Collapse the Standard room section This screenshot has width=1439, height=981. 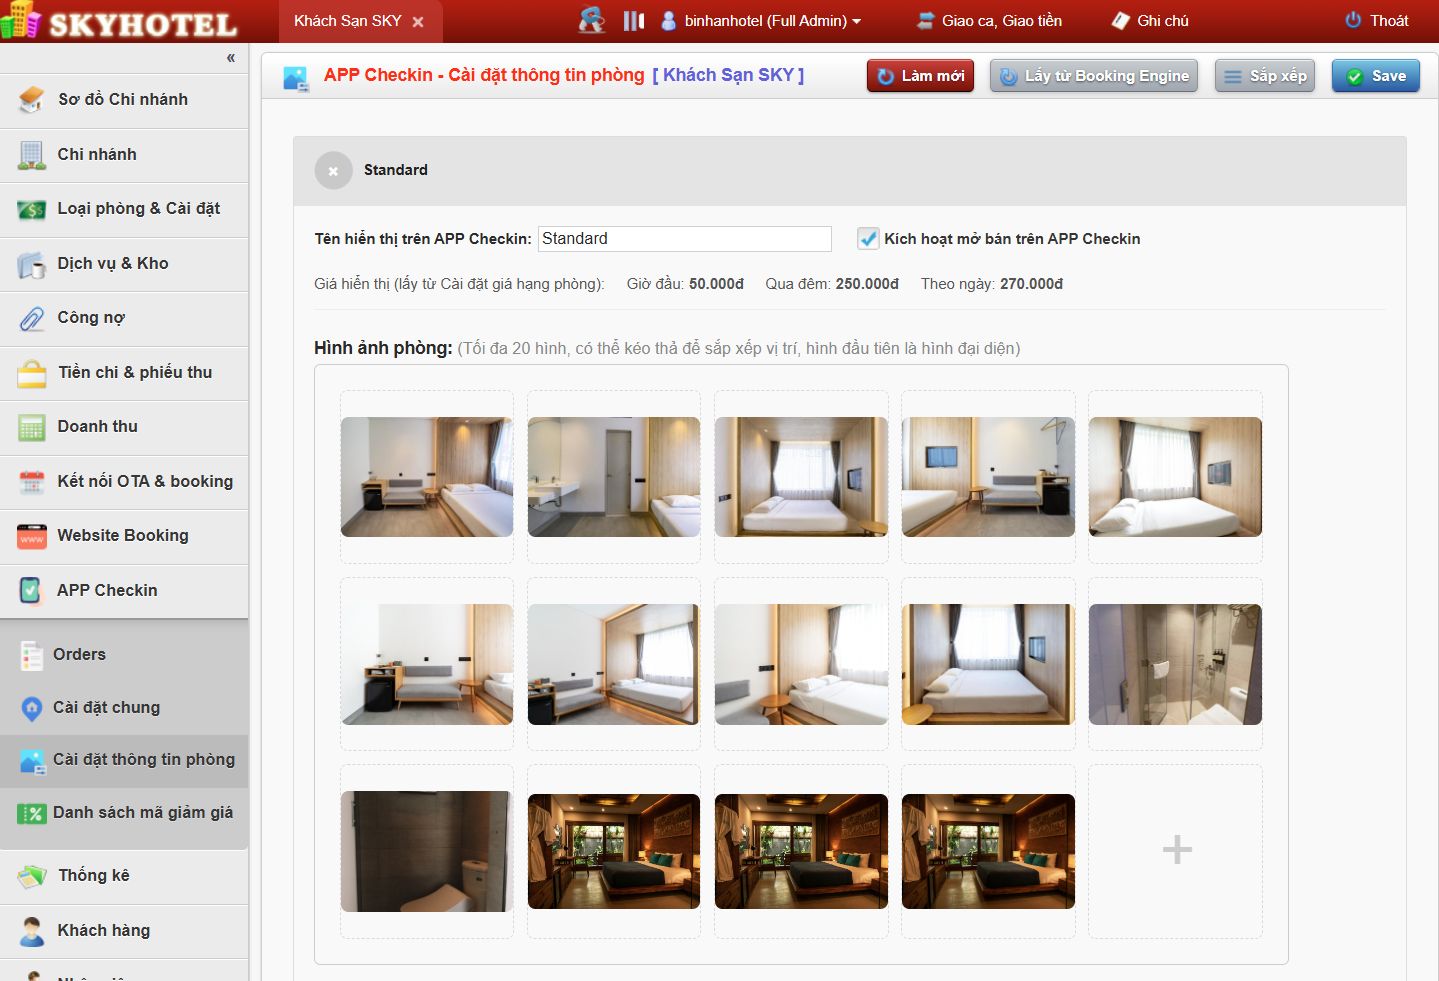pyautogui.click(x=333, y=171)
